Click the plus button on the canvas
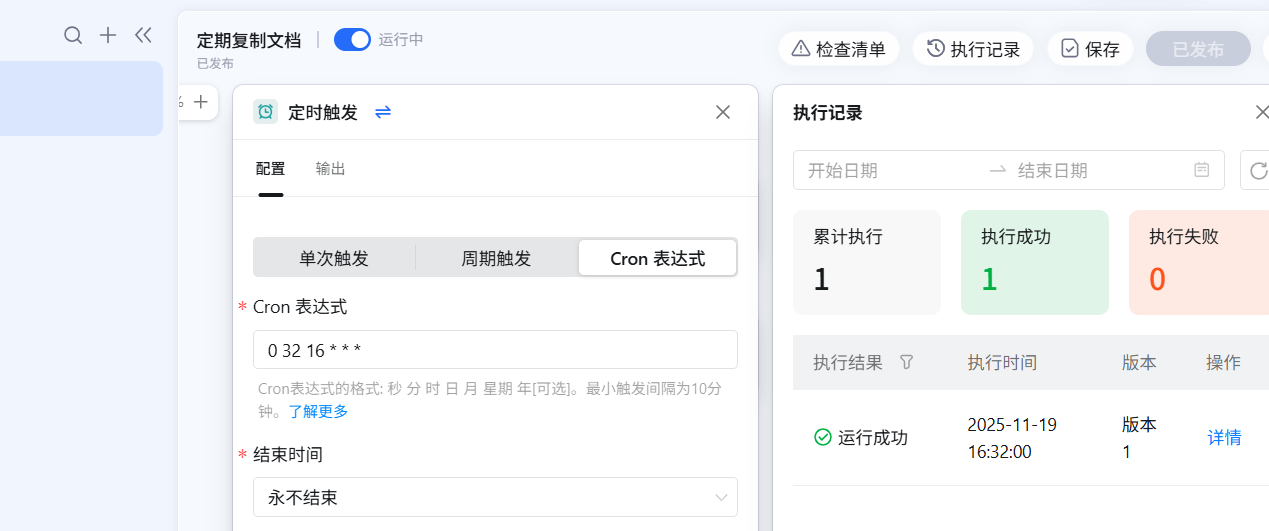The height and width of the screenshot is (531, 1269). pyautogui.click(x=201, y=101)
